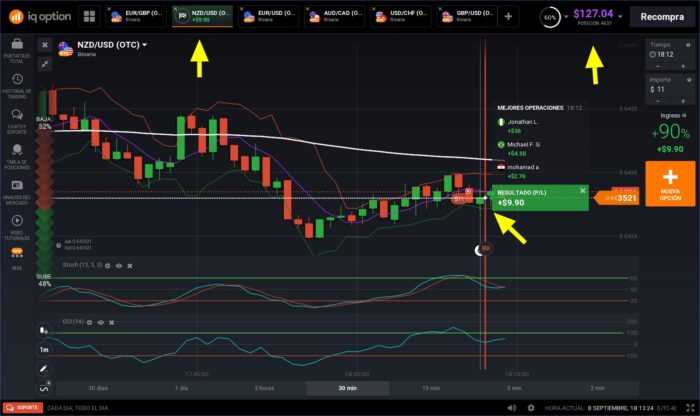
Task: Click the Ingreso info icon
Action: click(x=683, y=115)
